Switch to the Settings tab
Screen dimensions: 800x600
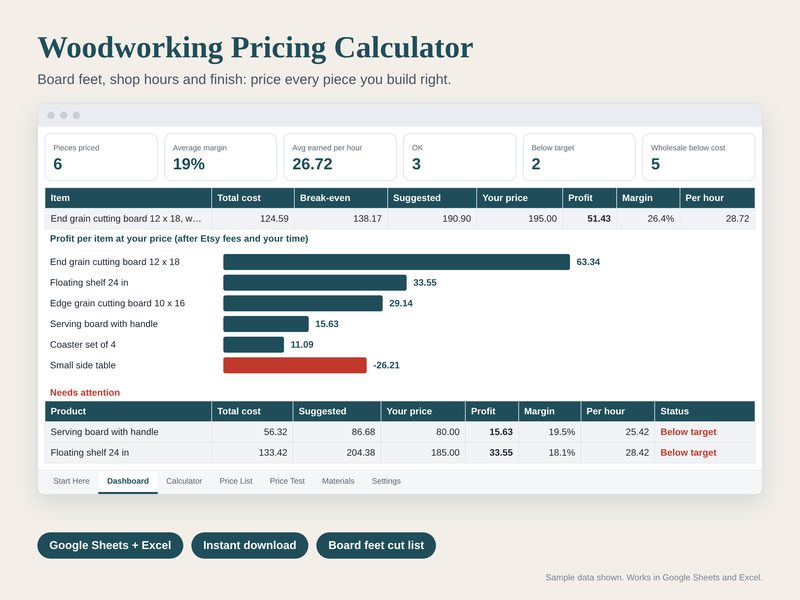[386, 481]
